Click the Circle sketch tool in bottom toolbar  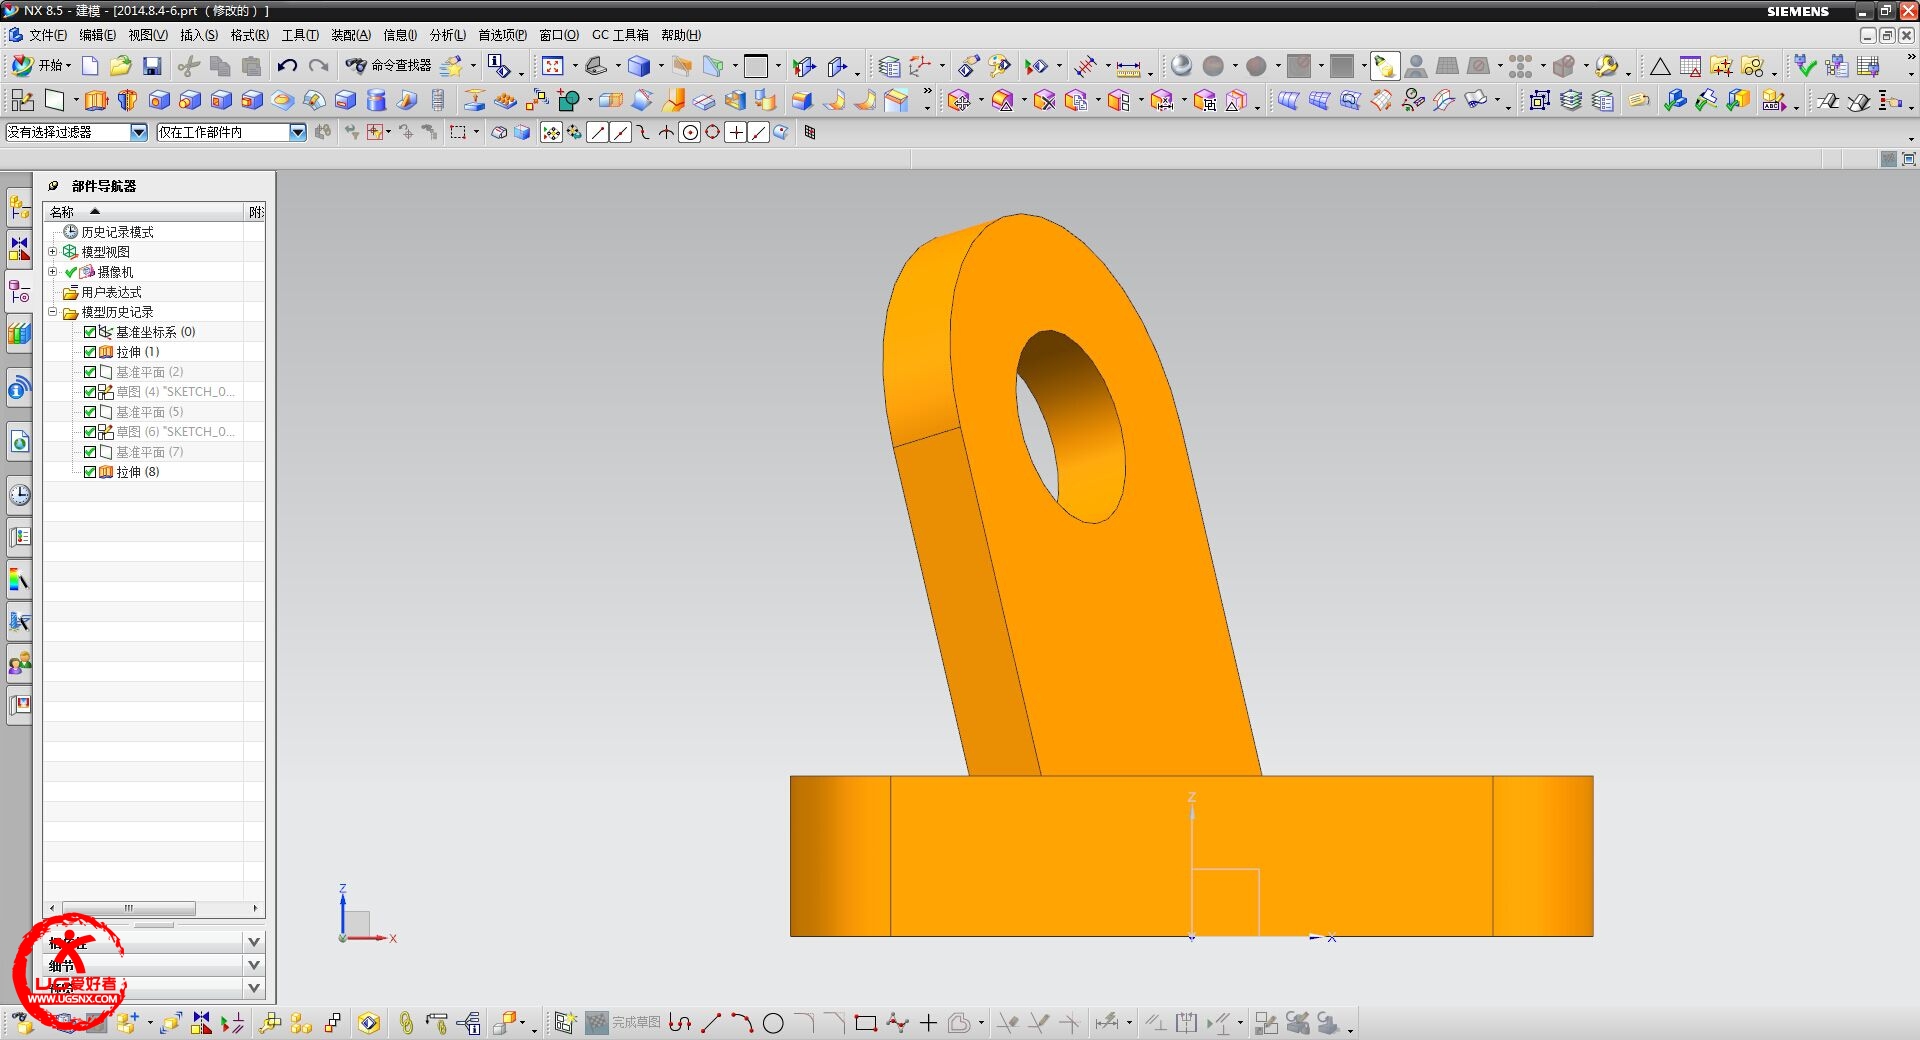point(773,1023)
